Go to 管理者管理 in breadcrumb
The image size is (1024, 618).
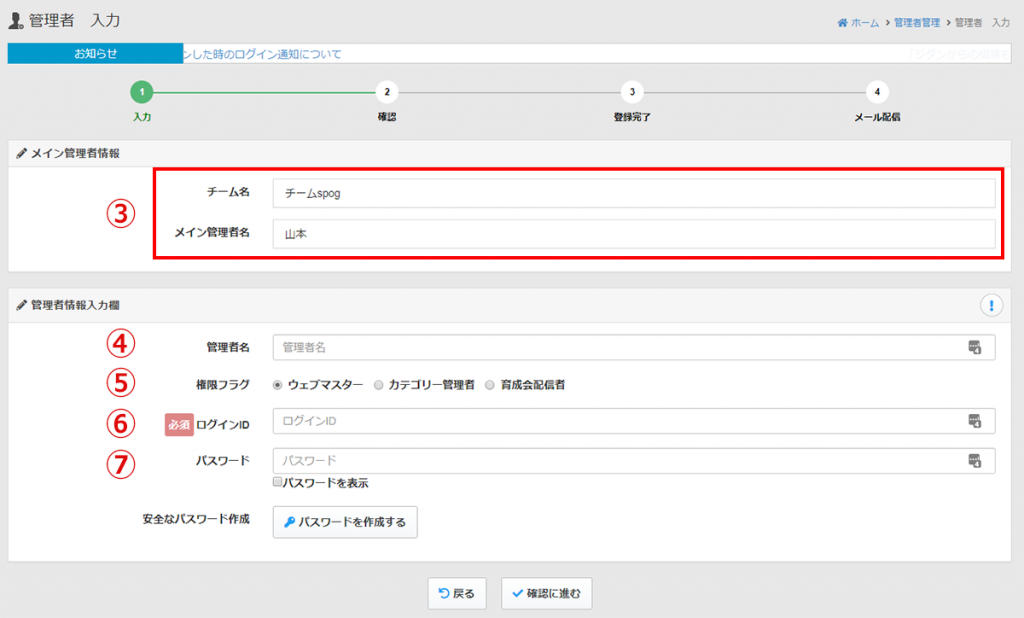tap(917, 22)
